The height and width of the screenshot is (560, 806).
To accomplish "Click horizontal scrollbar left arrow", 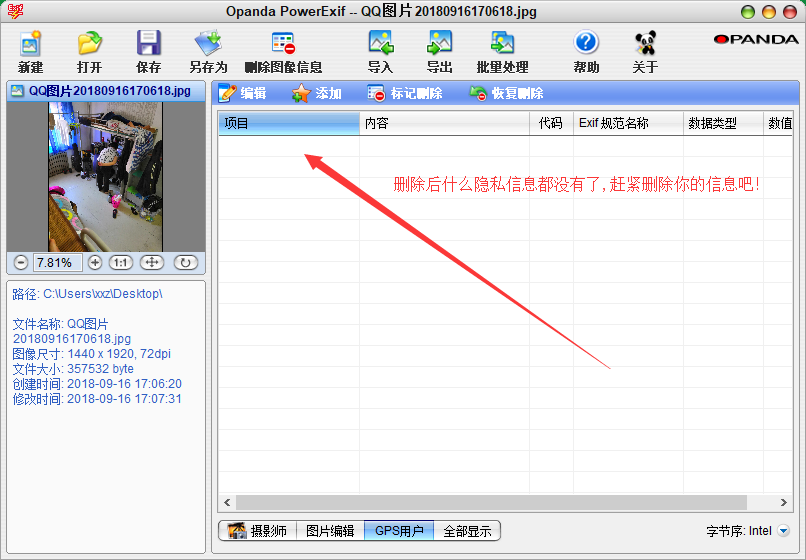I will (x=227, y=502).
